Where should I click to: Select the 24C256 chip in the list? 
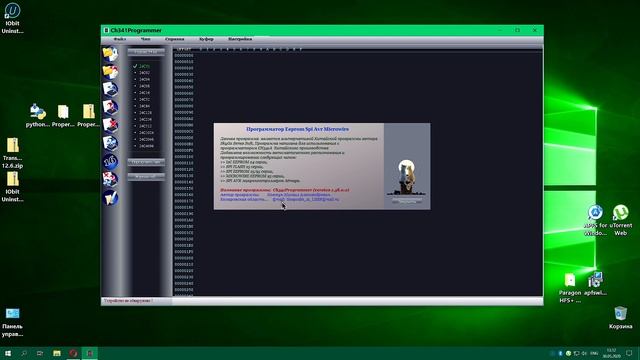(x=145, y=119)
